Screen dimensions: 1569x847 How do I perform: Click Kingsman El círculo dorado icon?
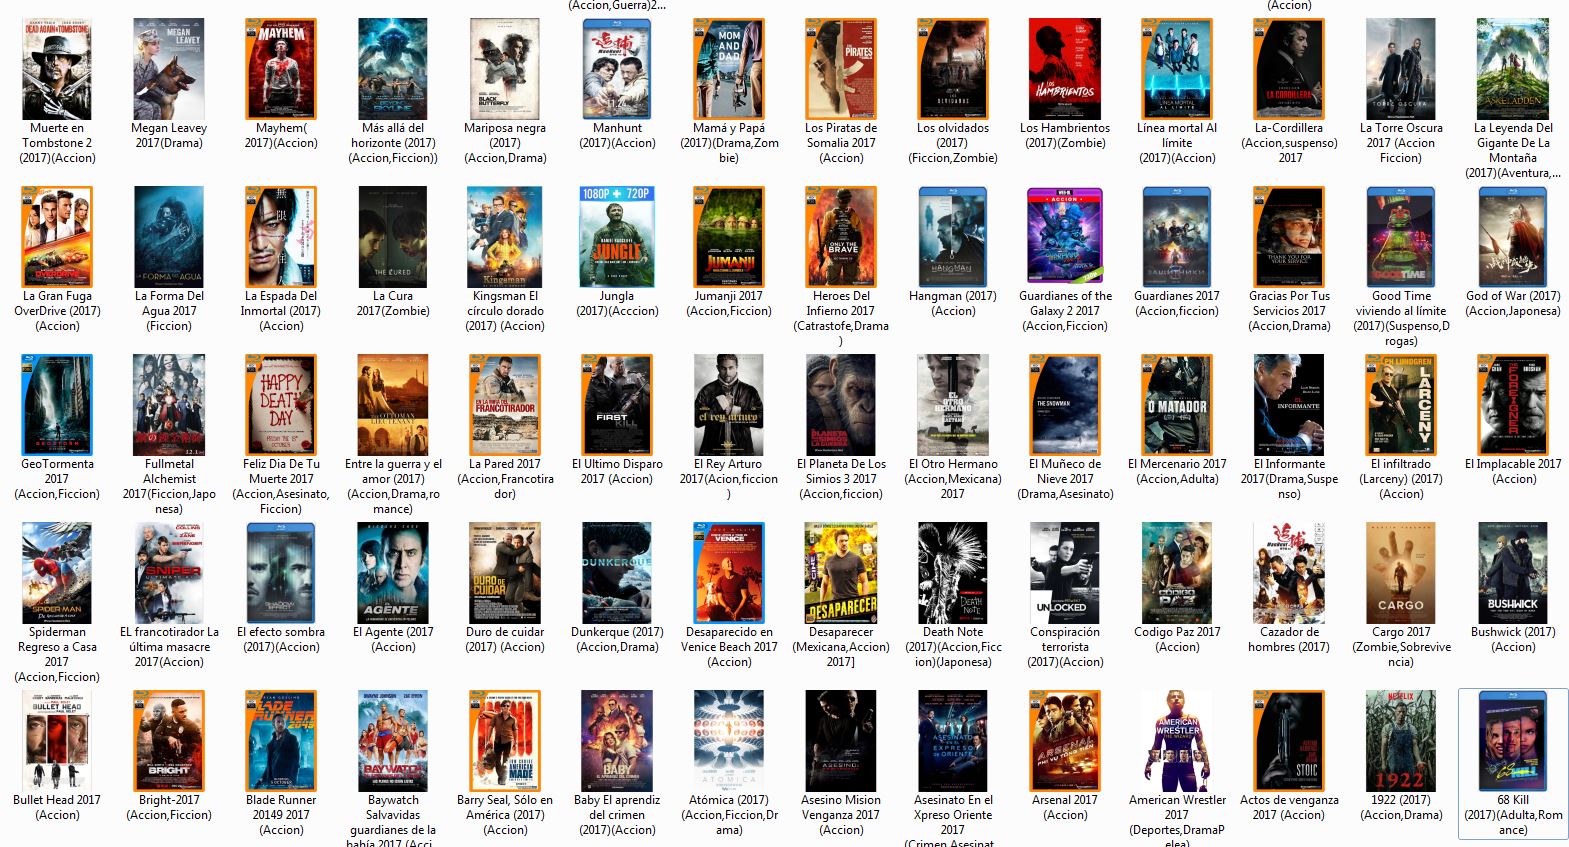coord(505,237)
